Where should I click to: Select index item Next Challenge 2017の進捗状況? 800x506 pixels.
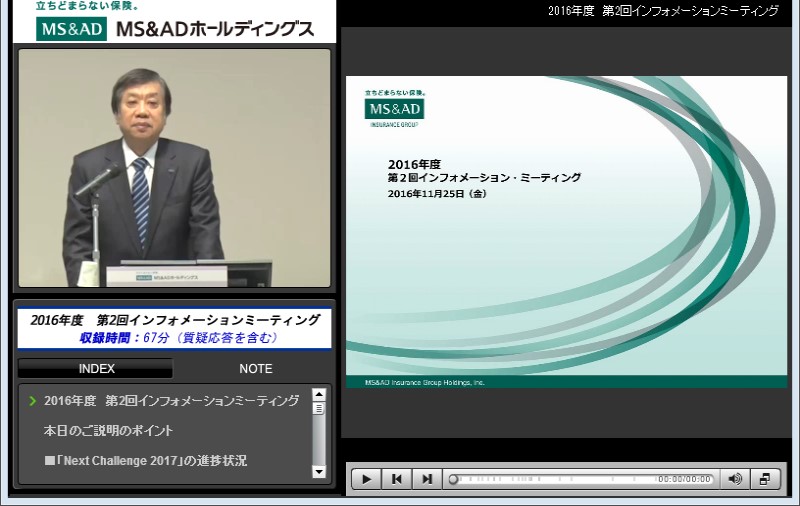point(146,461)
